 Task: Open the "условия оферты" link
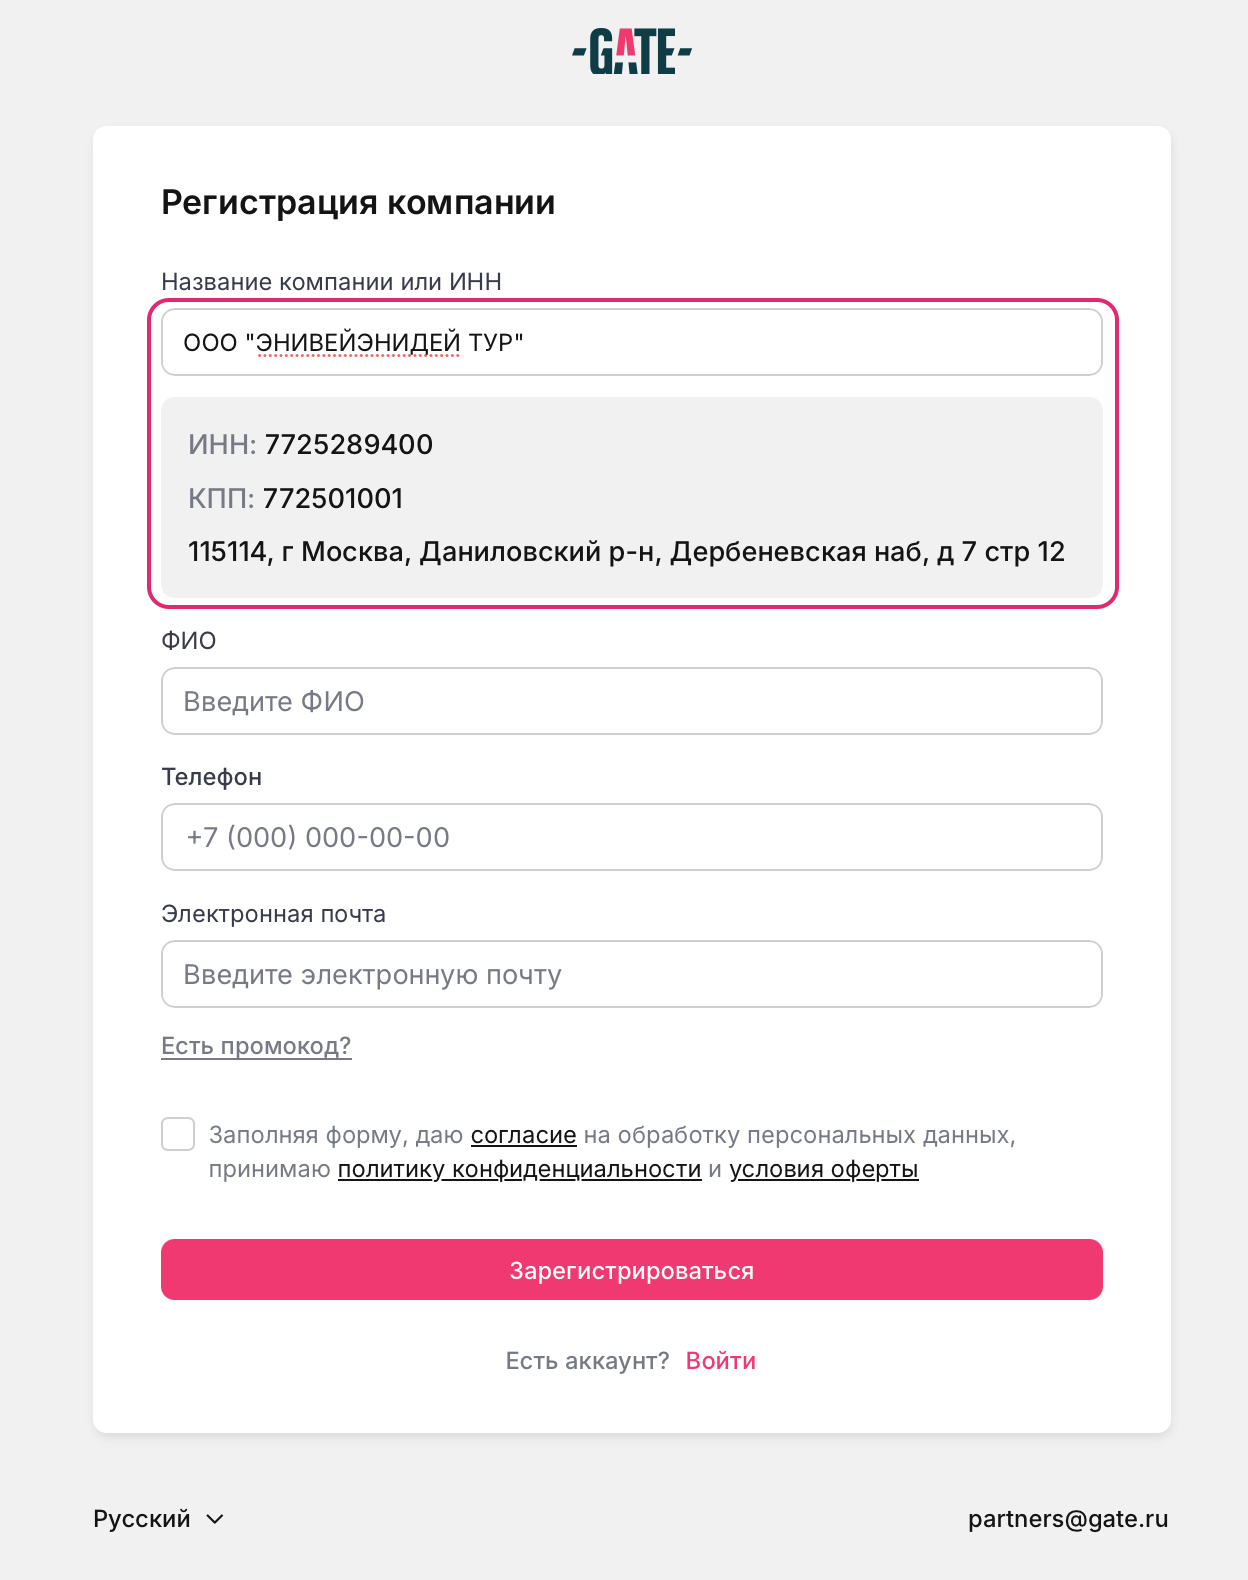(823, 1170)
